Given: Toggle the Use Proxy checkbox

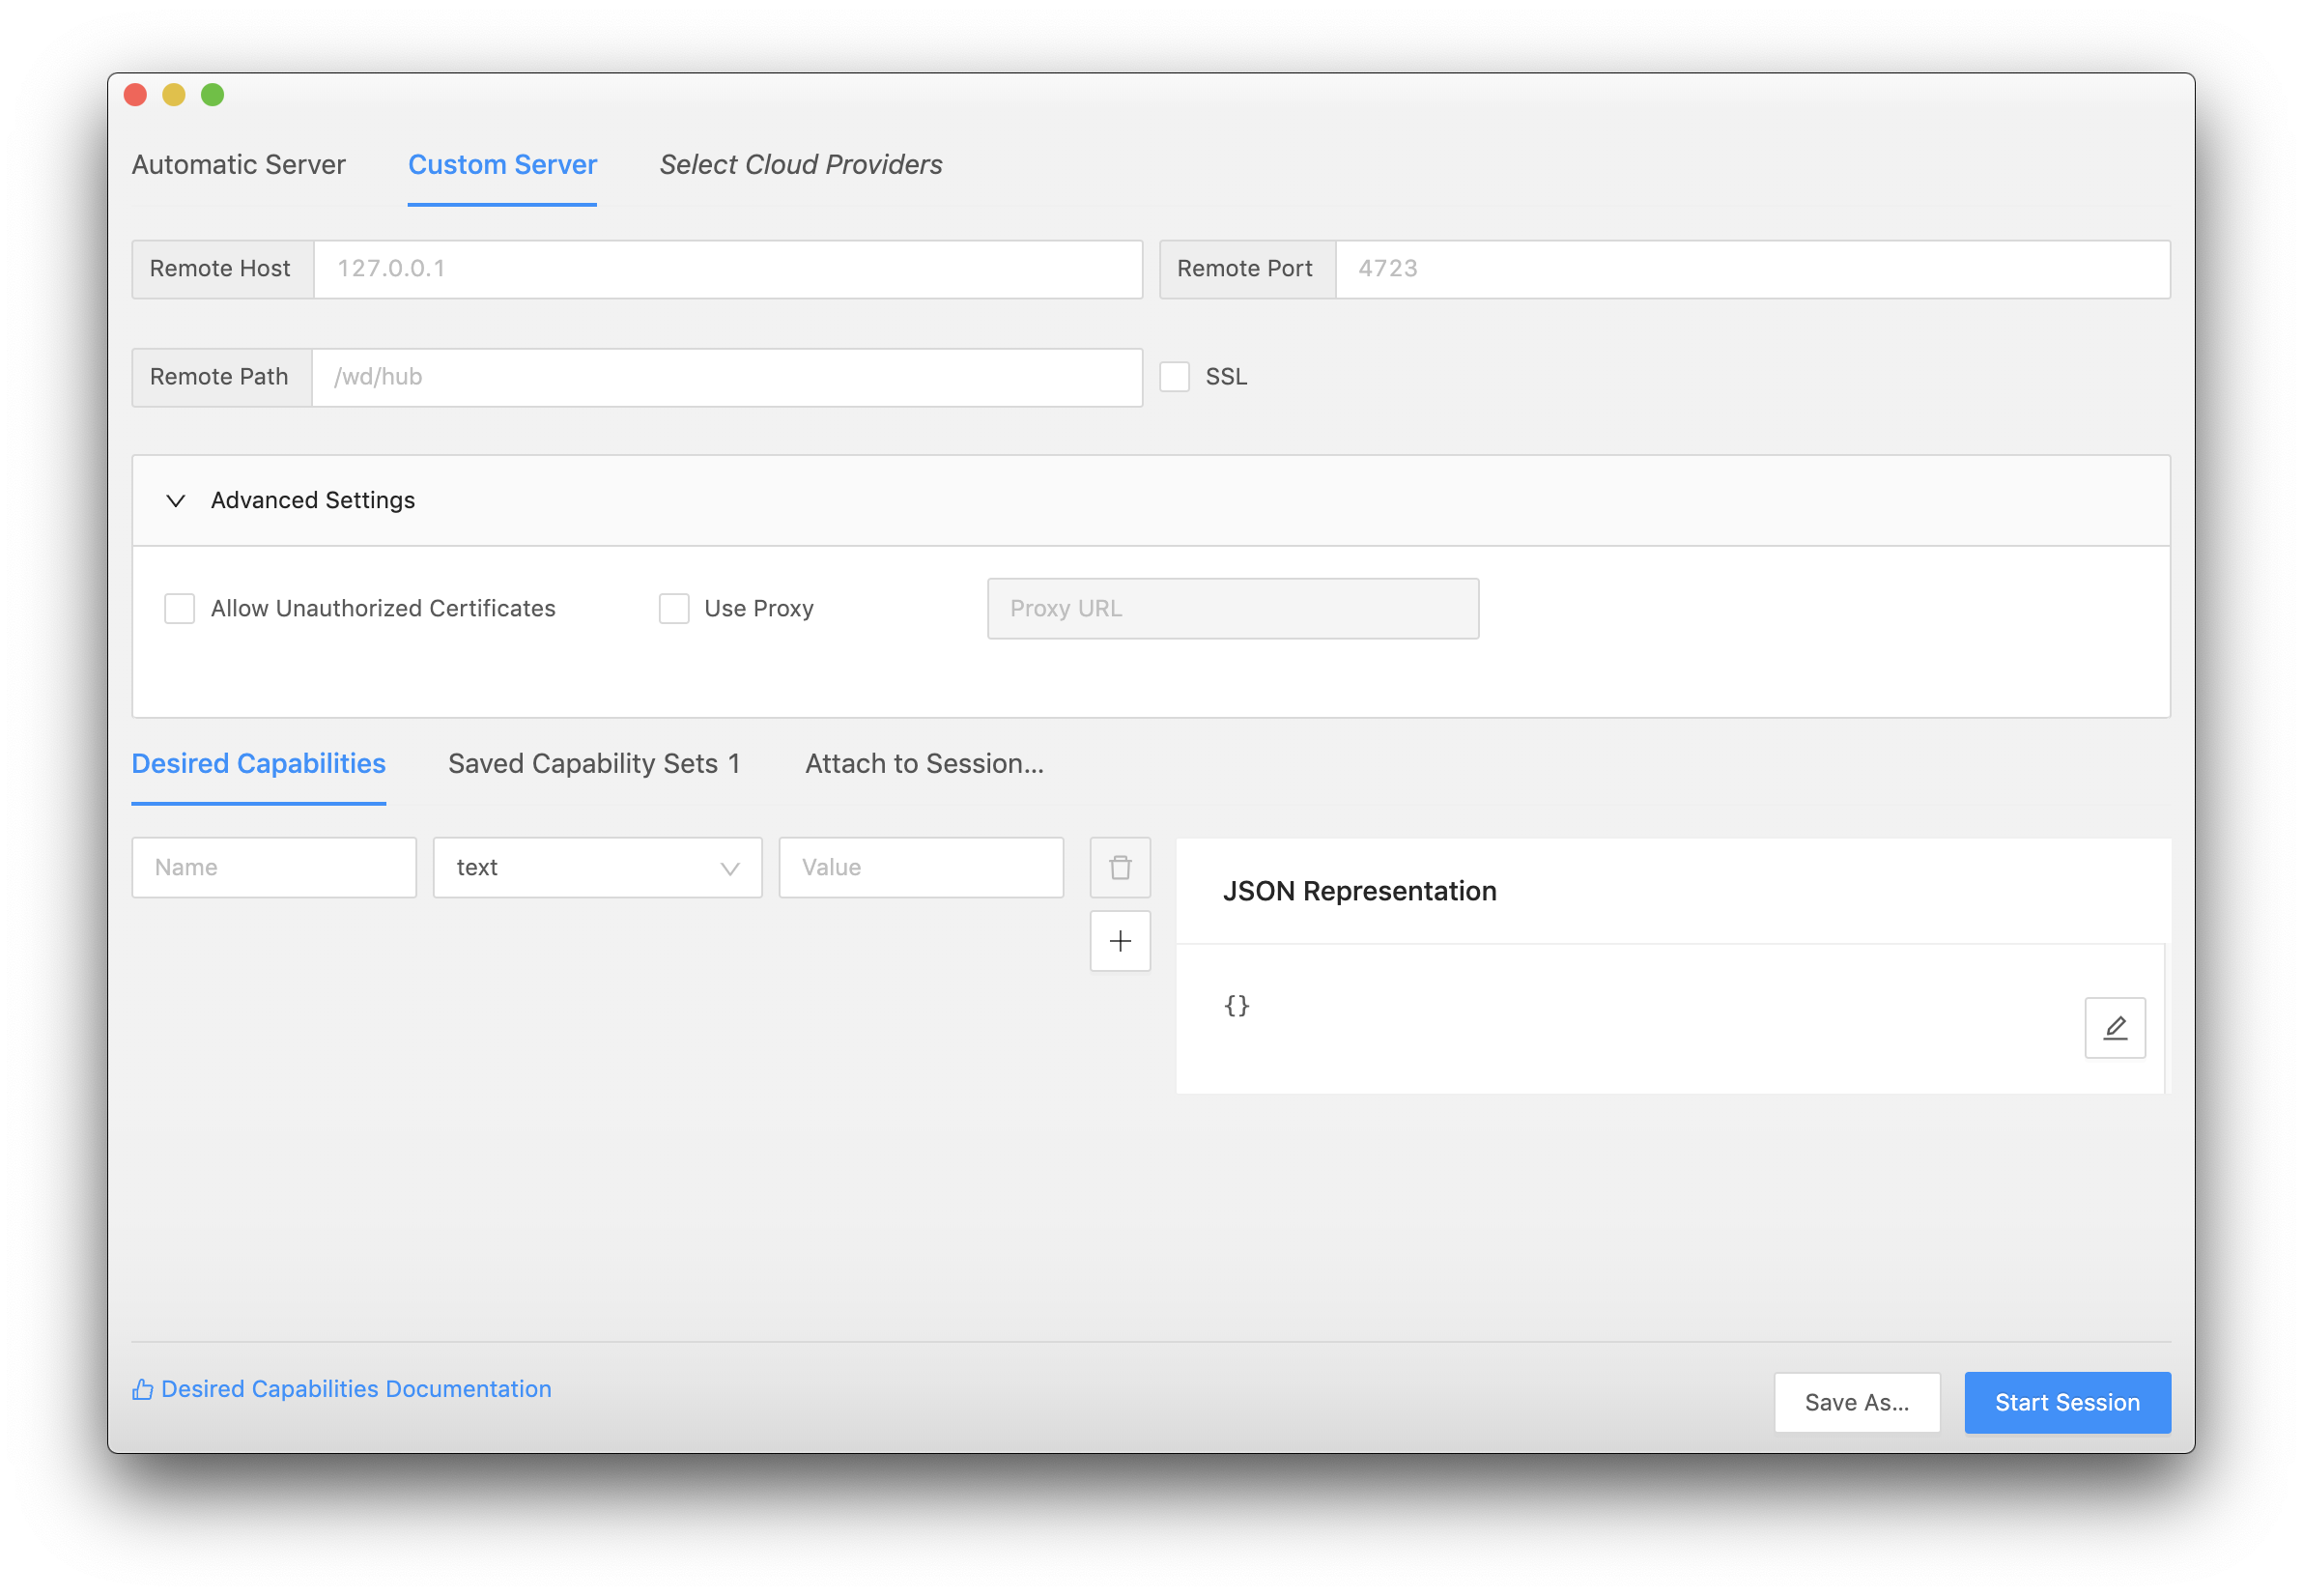Looking at the screenshot, I should tap(674, 608).
